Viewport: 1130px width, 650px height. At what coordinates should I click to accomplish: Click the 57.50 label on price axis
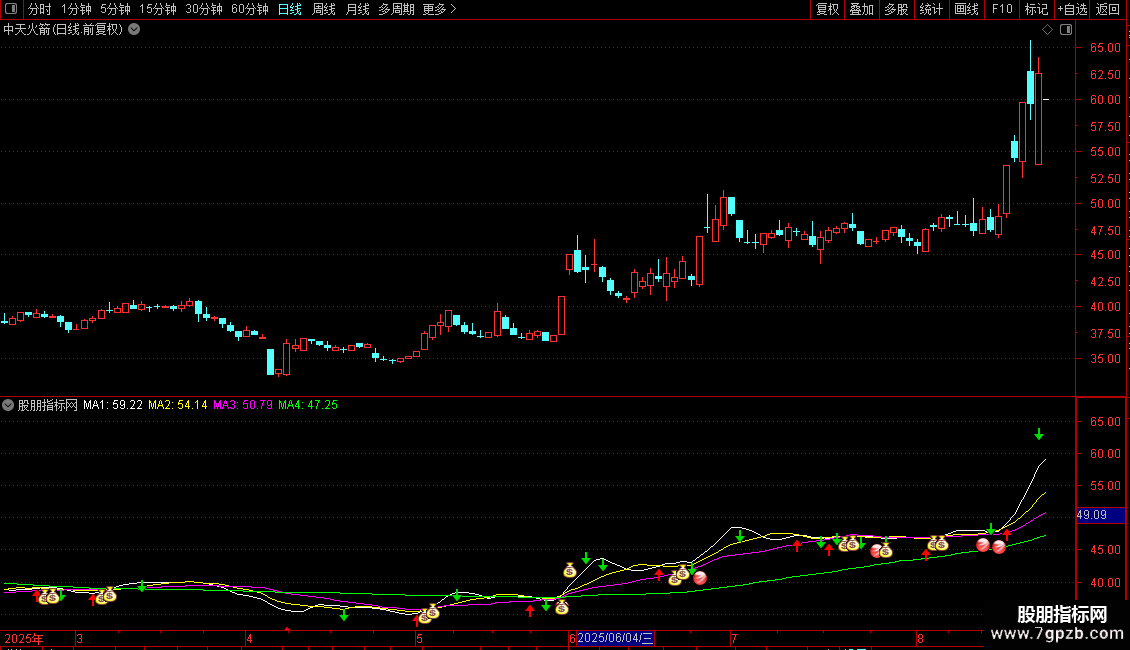point(1105,127)
